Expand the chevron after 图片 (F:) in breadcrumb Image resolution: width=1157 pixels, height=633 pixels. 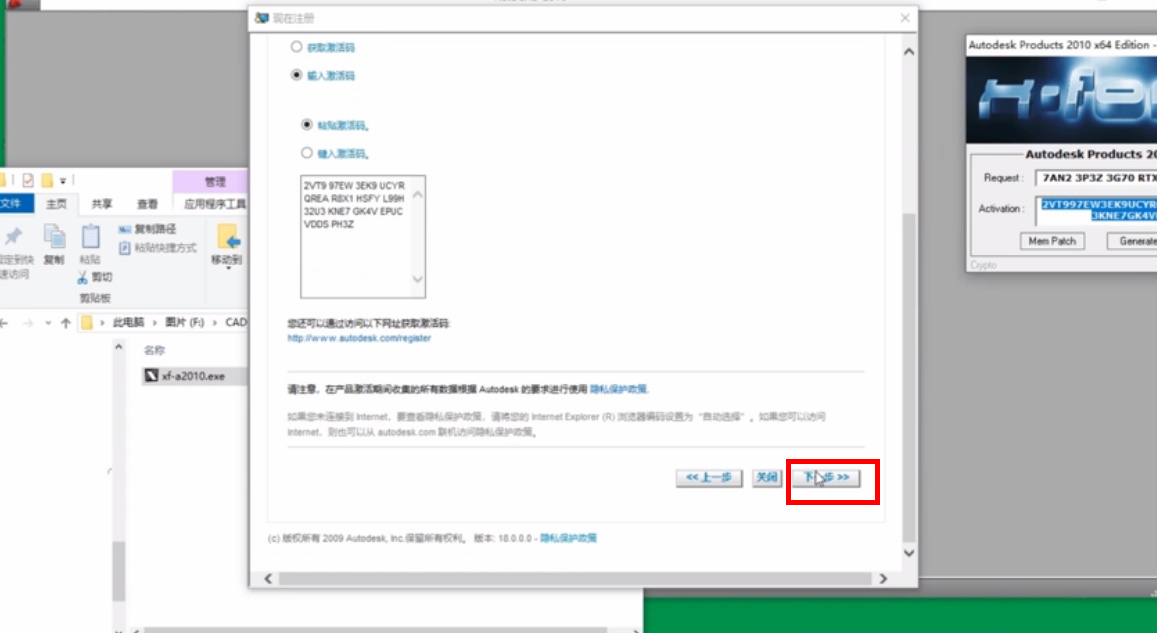215,322
